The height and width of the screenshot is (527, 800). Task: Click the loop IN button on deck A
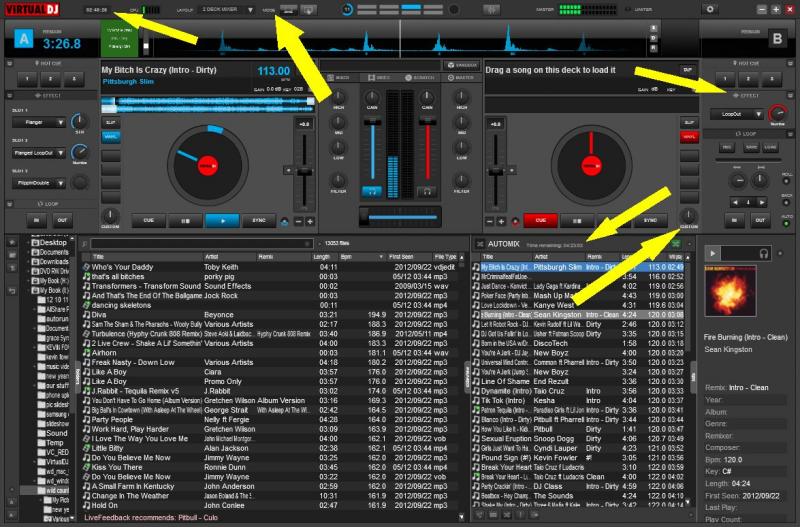[36, 220]
